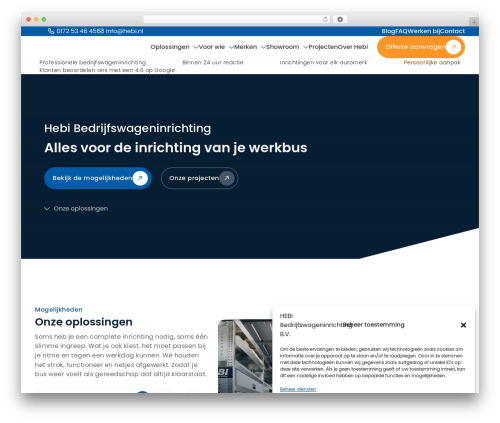Click 'Beheer toestemming' dialog title
This screenshot has width=500, height=423.
373,324
